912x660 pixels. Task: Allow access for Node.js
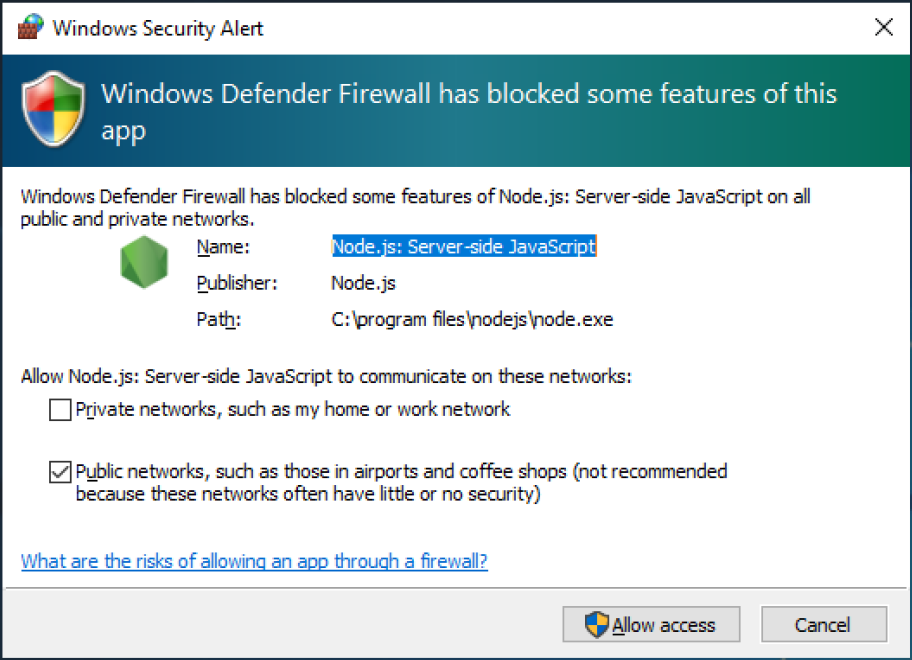651,625
